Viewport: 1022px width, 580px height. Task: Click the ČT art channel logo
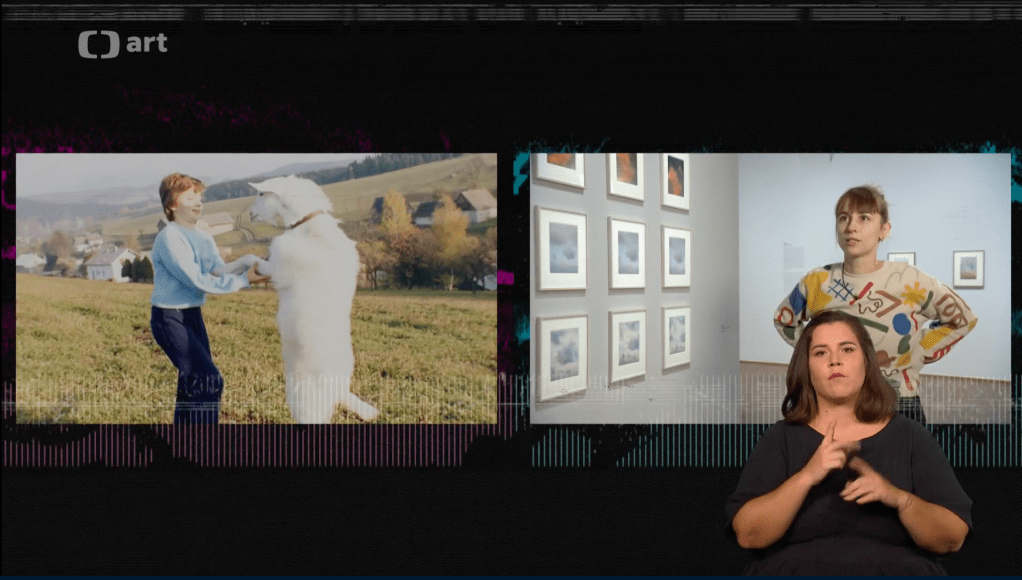[122, 44]
